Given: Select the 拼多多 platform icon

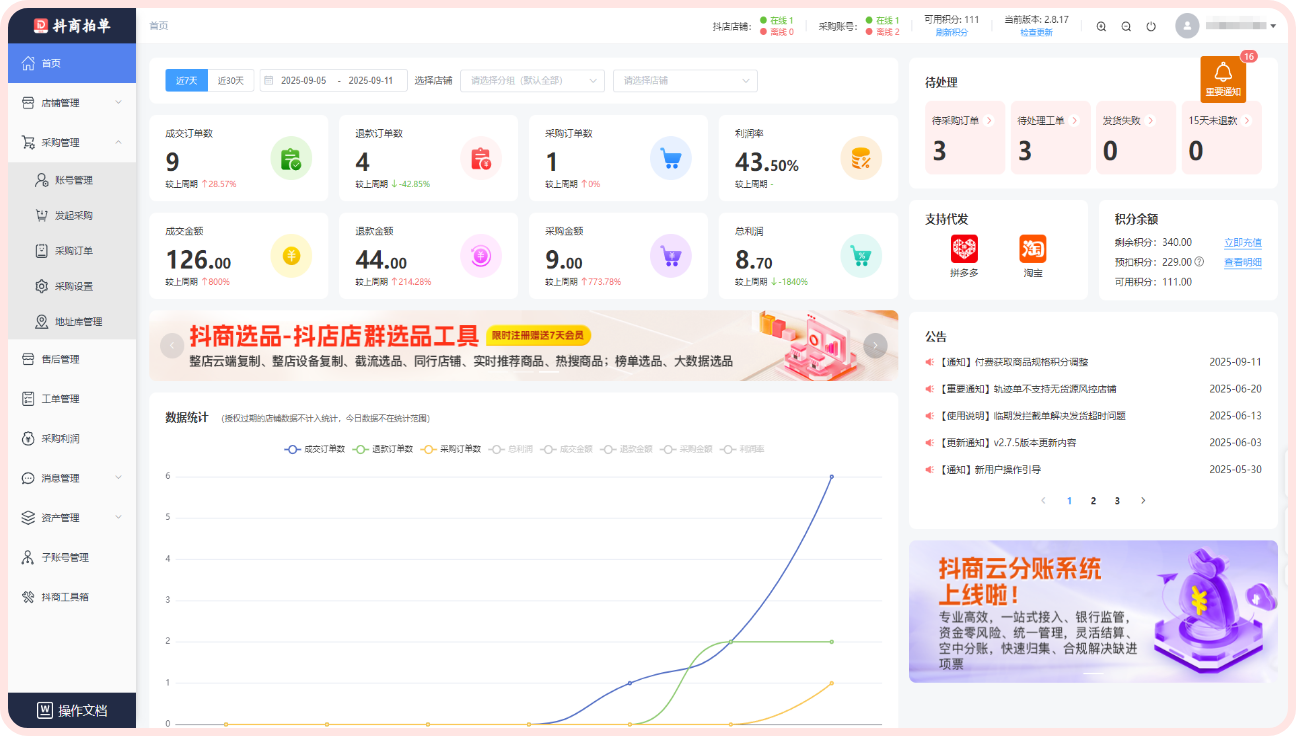Looking at the screenshot, I should click(x=964, y=249).
